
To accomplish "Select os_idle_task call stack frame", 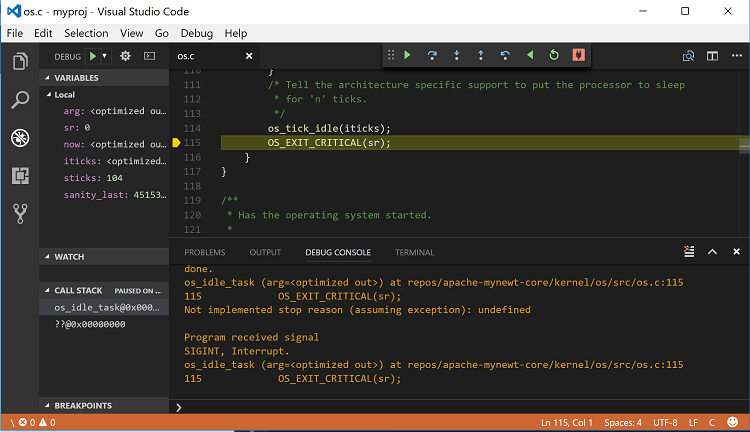I will 104,308.
